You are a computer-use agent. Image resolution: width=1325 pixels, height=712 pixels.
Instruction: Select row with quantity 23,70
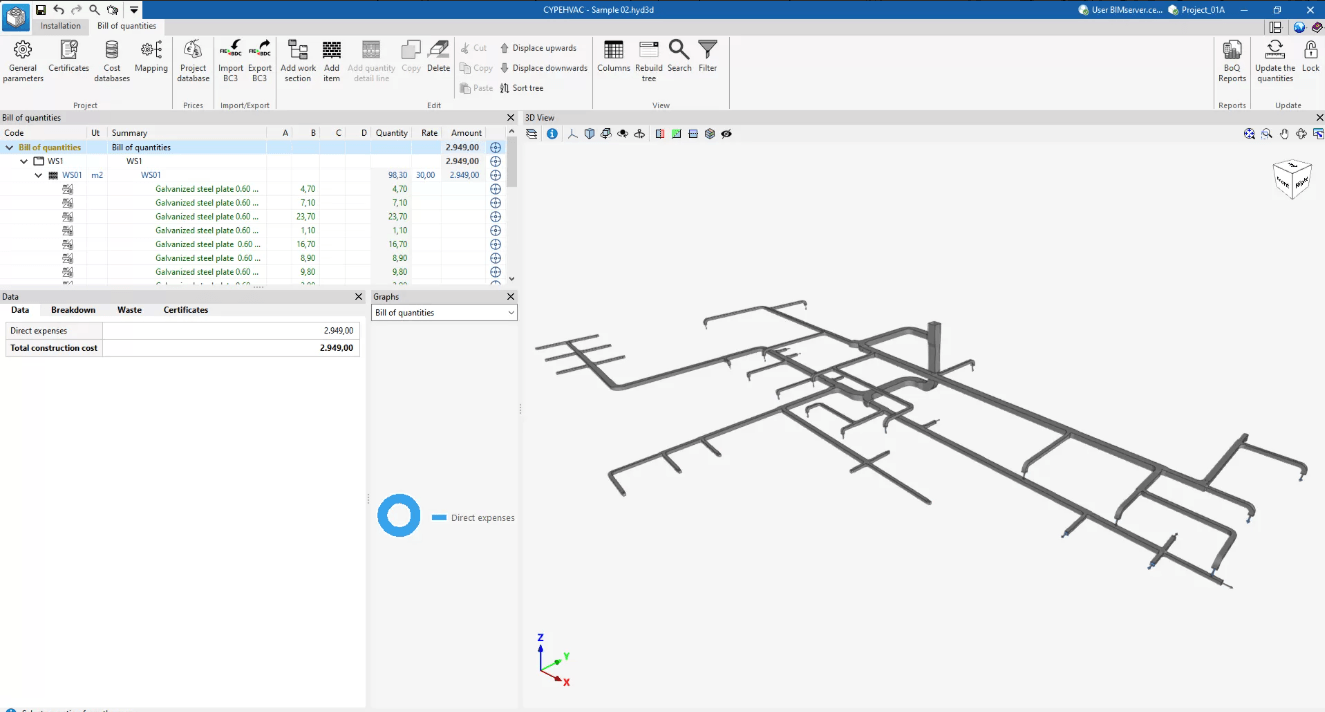pyautogui.click(x=252, y=216)
